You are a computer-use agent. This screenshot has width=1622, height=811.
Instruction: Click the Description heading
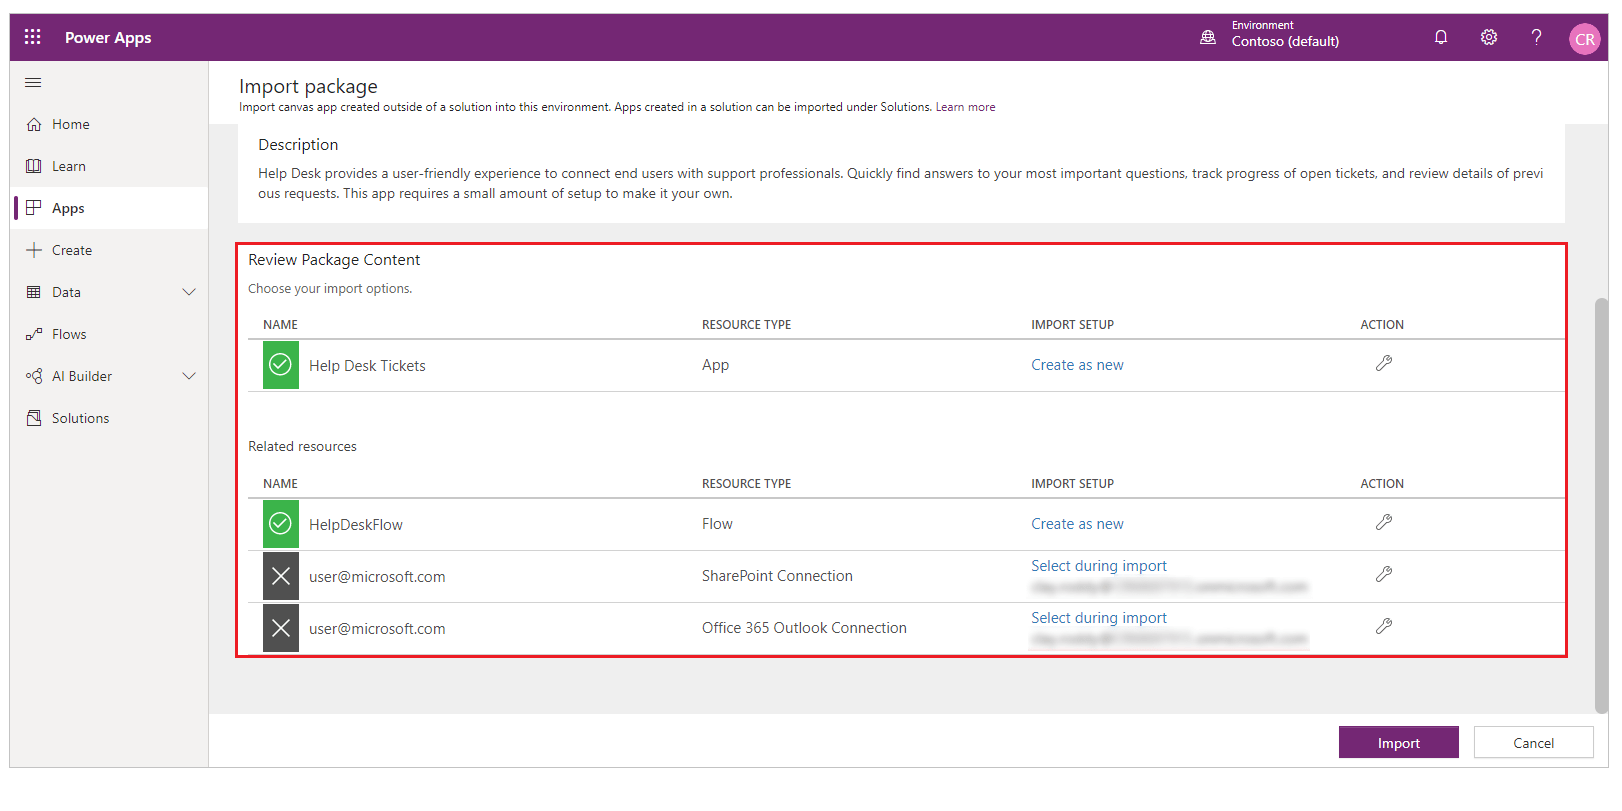click(298, 145)
